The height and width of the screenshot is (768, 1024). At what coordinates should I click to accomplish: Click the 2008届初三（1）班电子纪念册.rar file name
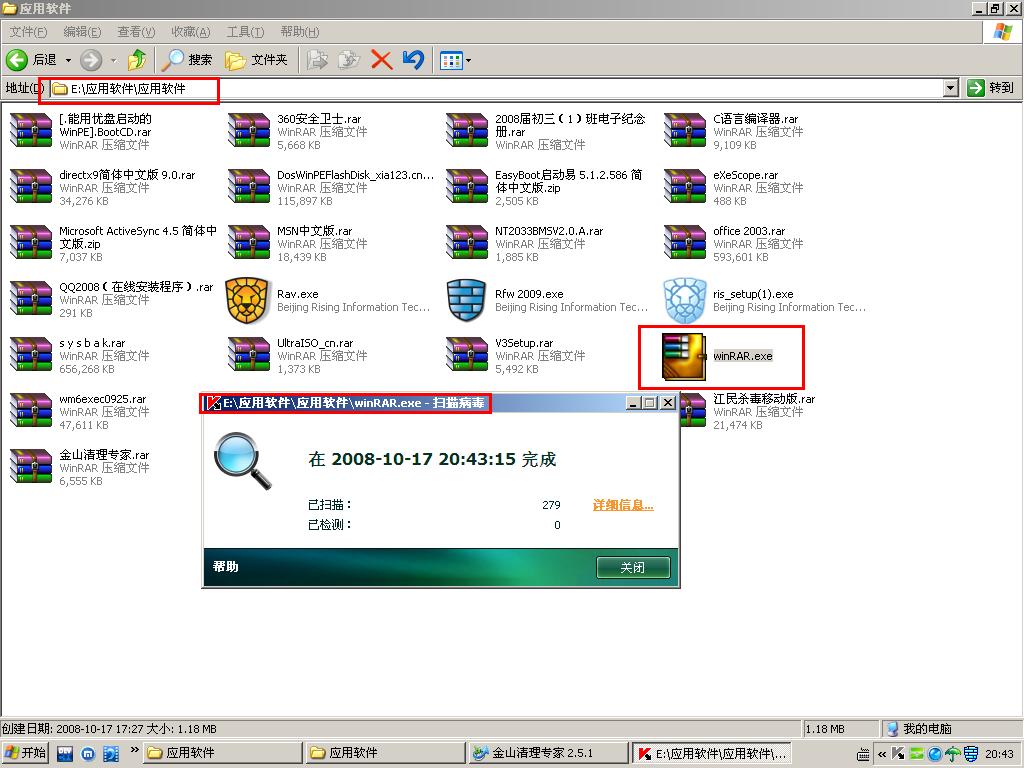(x=570, y=125)
